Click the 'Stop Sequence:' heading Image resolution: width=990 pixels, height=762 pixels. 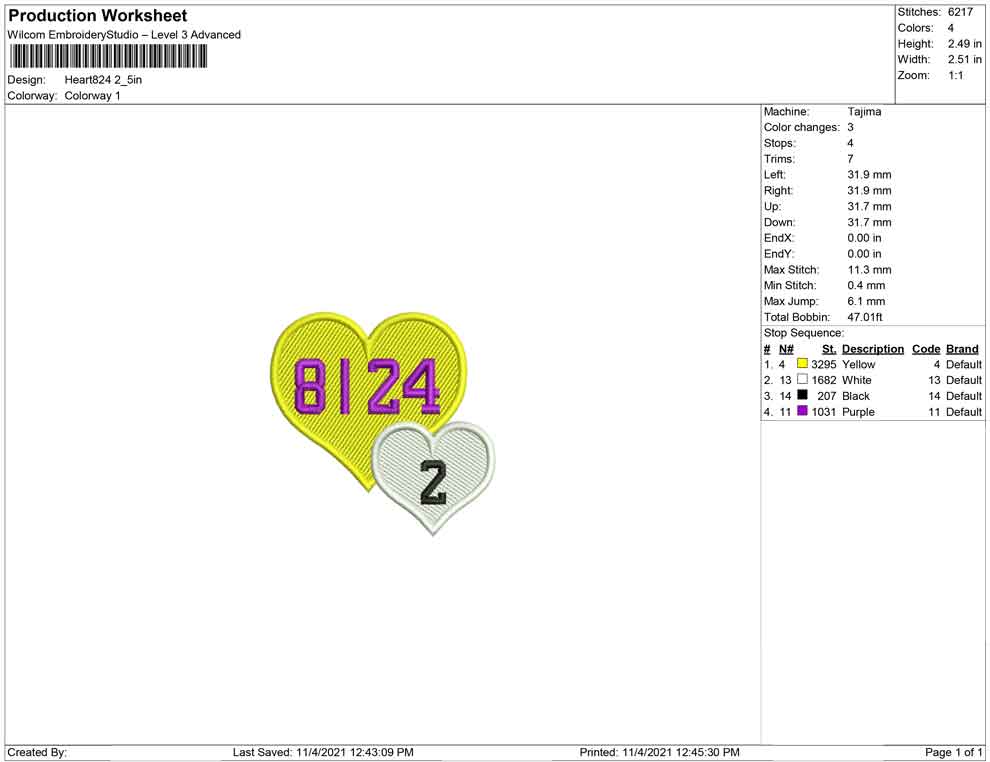pyautogui.click(x=804, y=333)
